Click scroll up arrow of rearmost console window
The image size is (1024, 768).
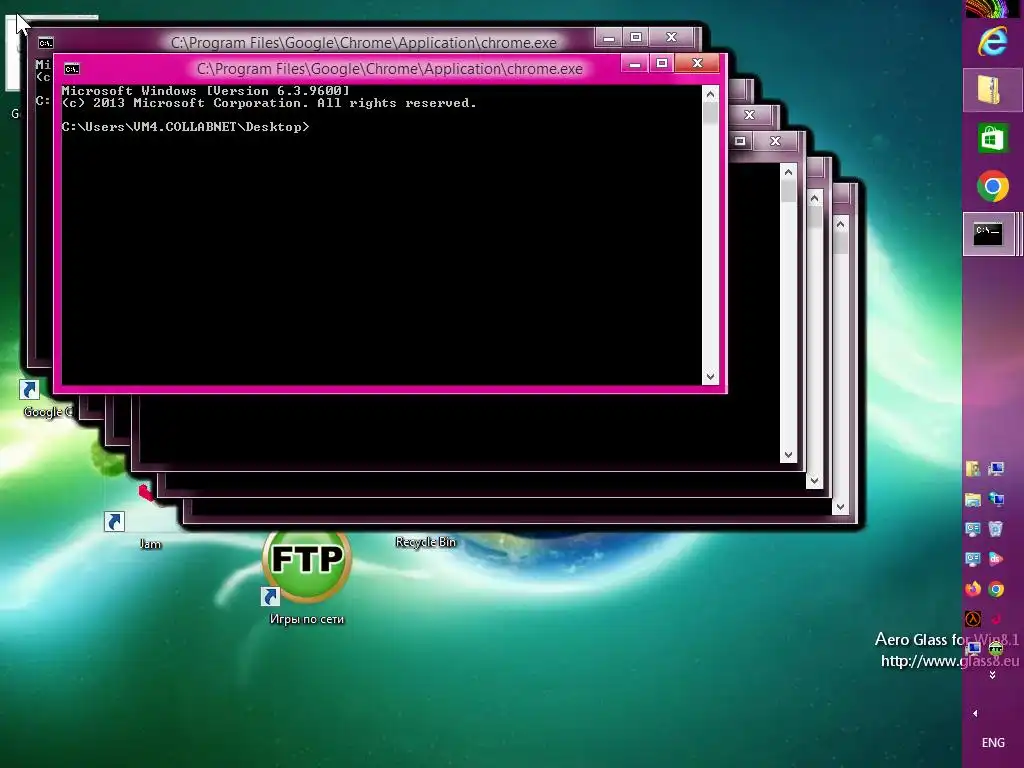tap(840, 225)
